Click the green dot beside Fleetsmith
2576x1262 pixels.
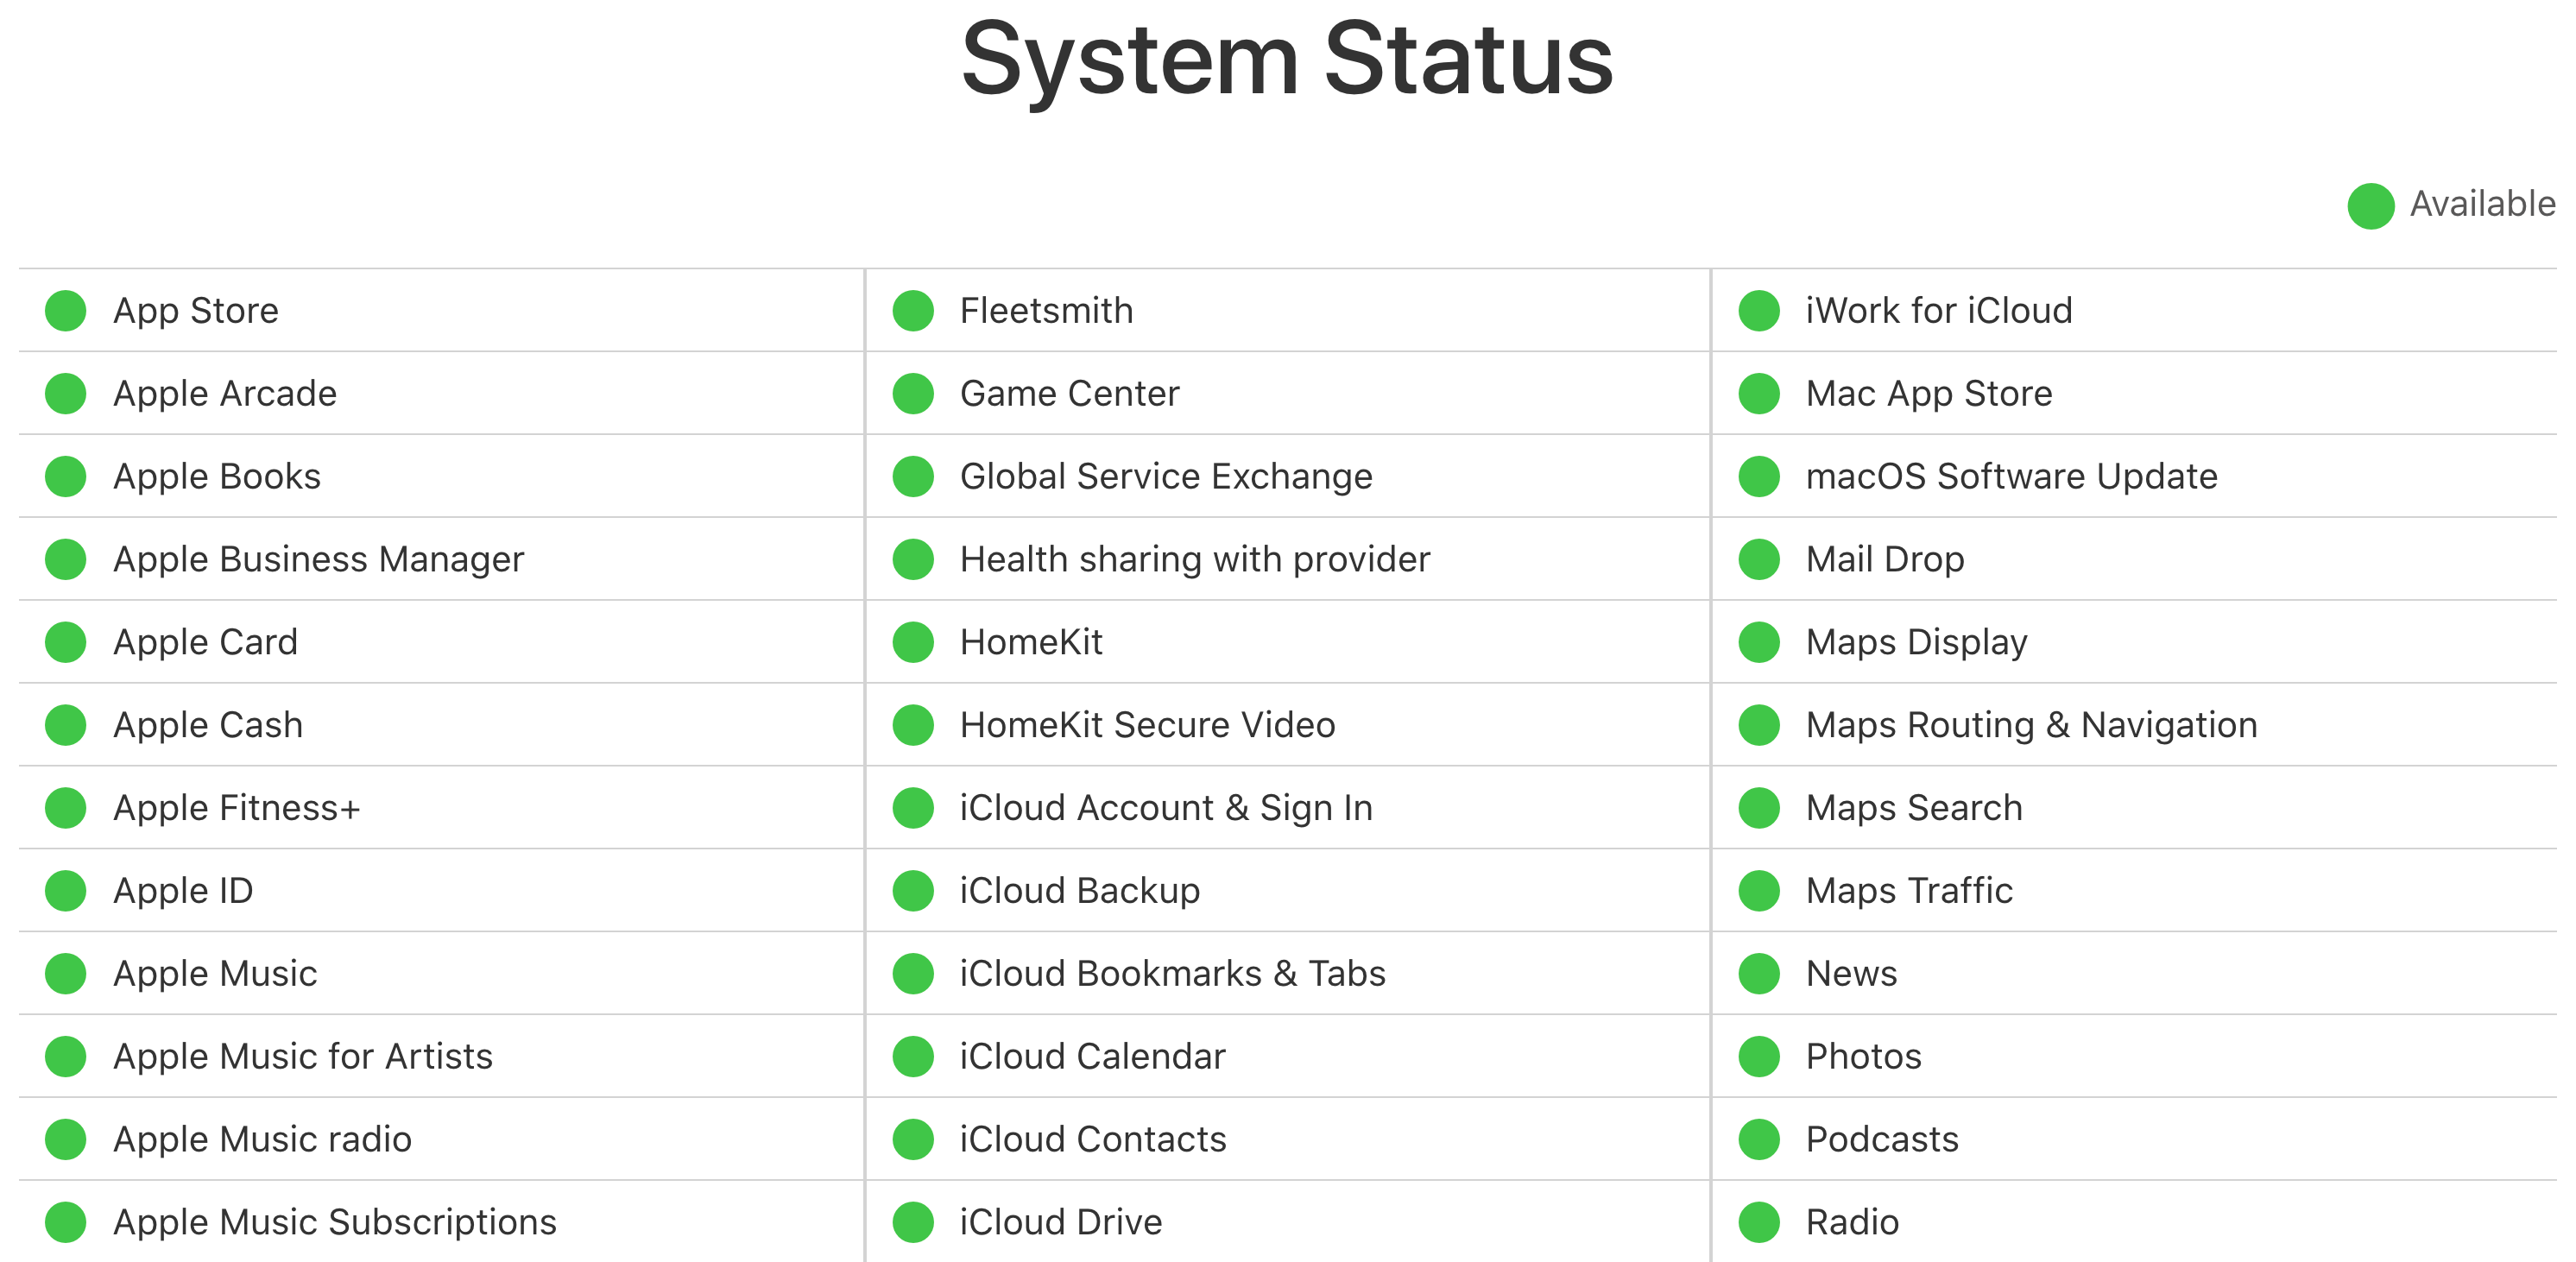[912, 311]
